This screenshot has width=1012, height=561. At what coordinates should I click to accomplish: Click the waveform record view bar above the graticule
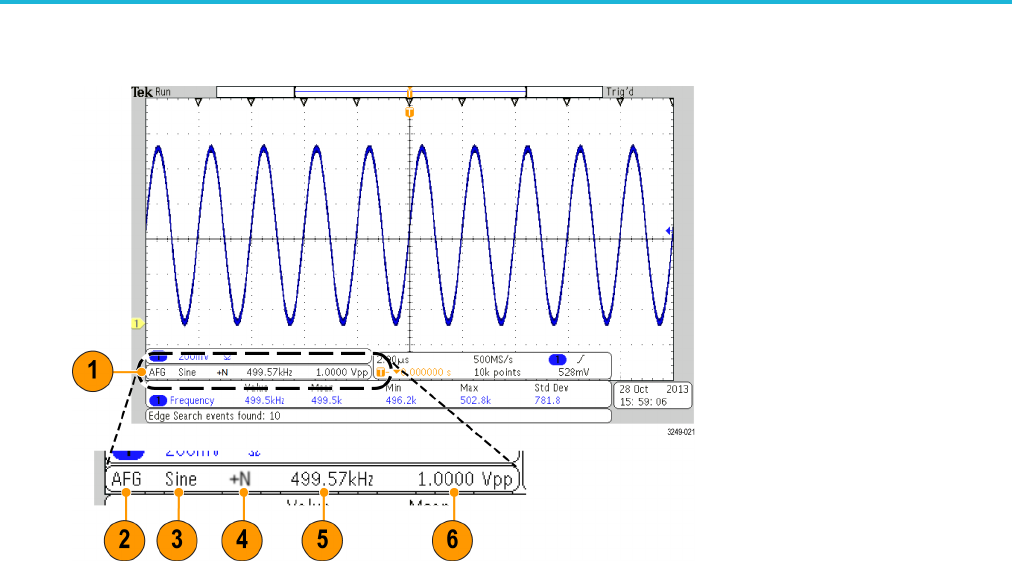(409, 92)
